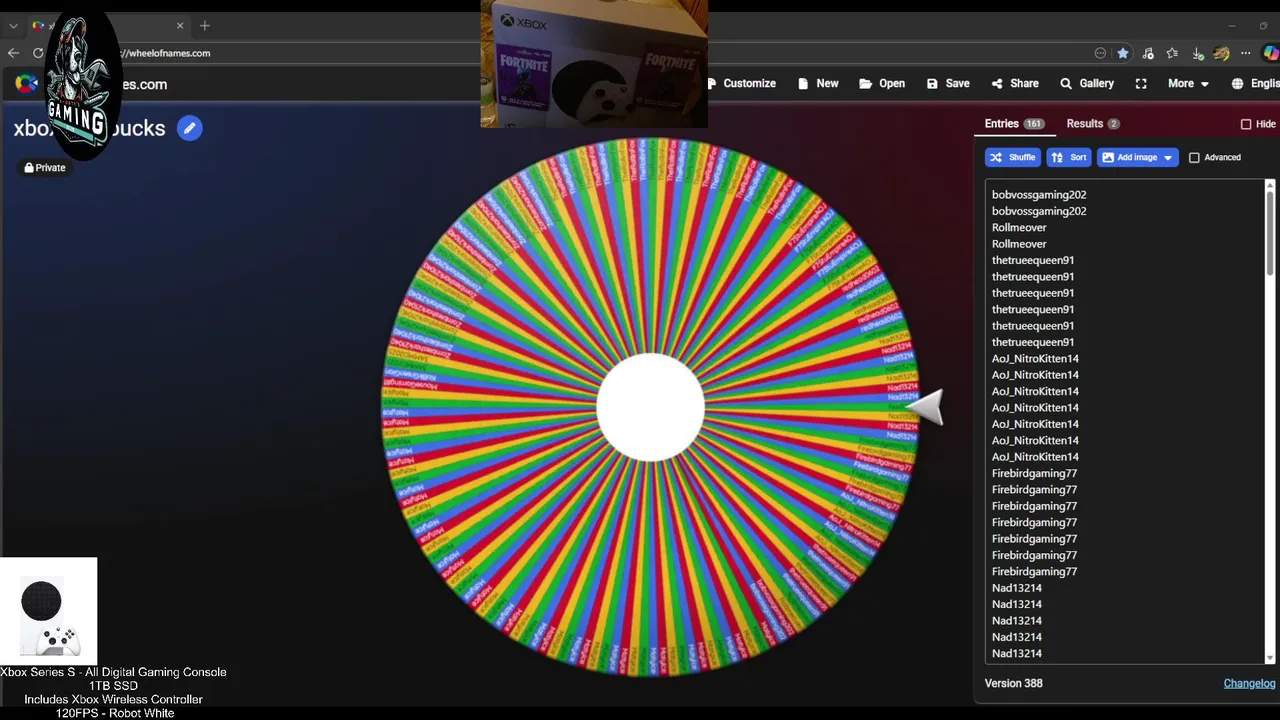This screenshot has width=1280, height=720.
Task: Click the blue pencil edit title icon
Action: (x=190, y=128)
